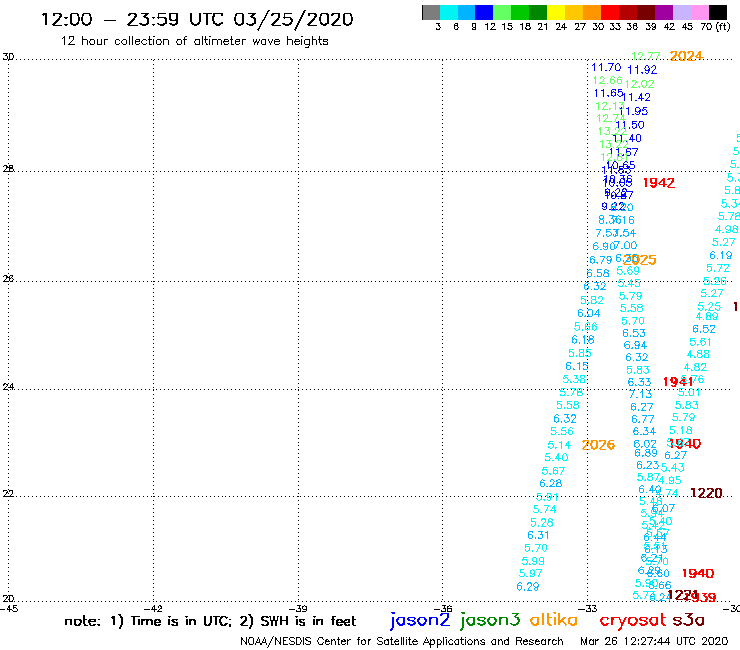This screenshot has height=650, width=740.
Task: Click the cyan swatch in the legend
Action: point(449,12)
